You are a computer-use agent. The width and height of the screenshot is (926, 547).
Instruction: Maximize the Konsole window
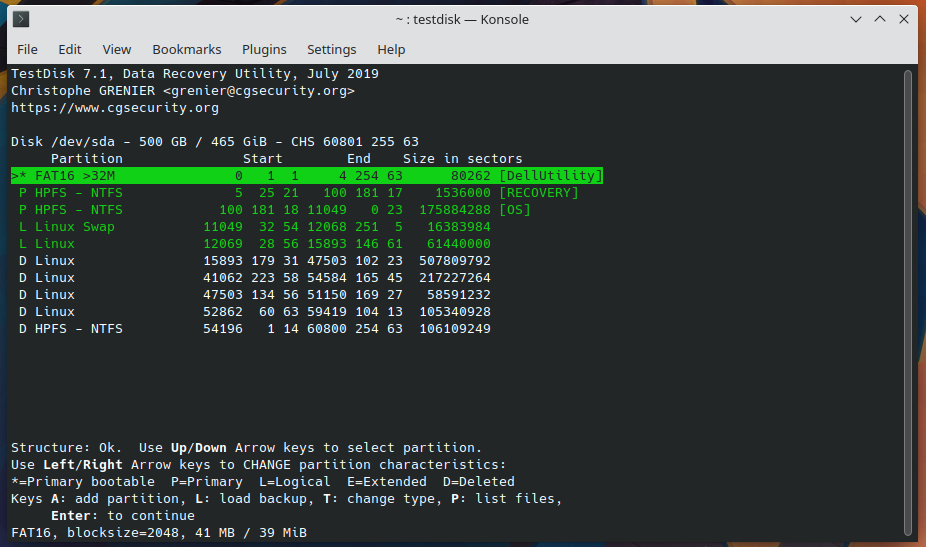click(880, 19)
